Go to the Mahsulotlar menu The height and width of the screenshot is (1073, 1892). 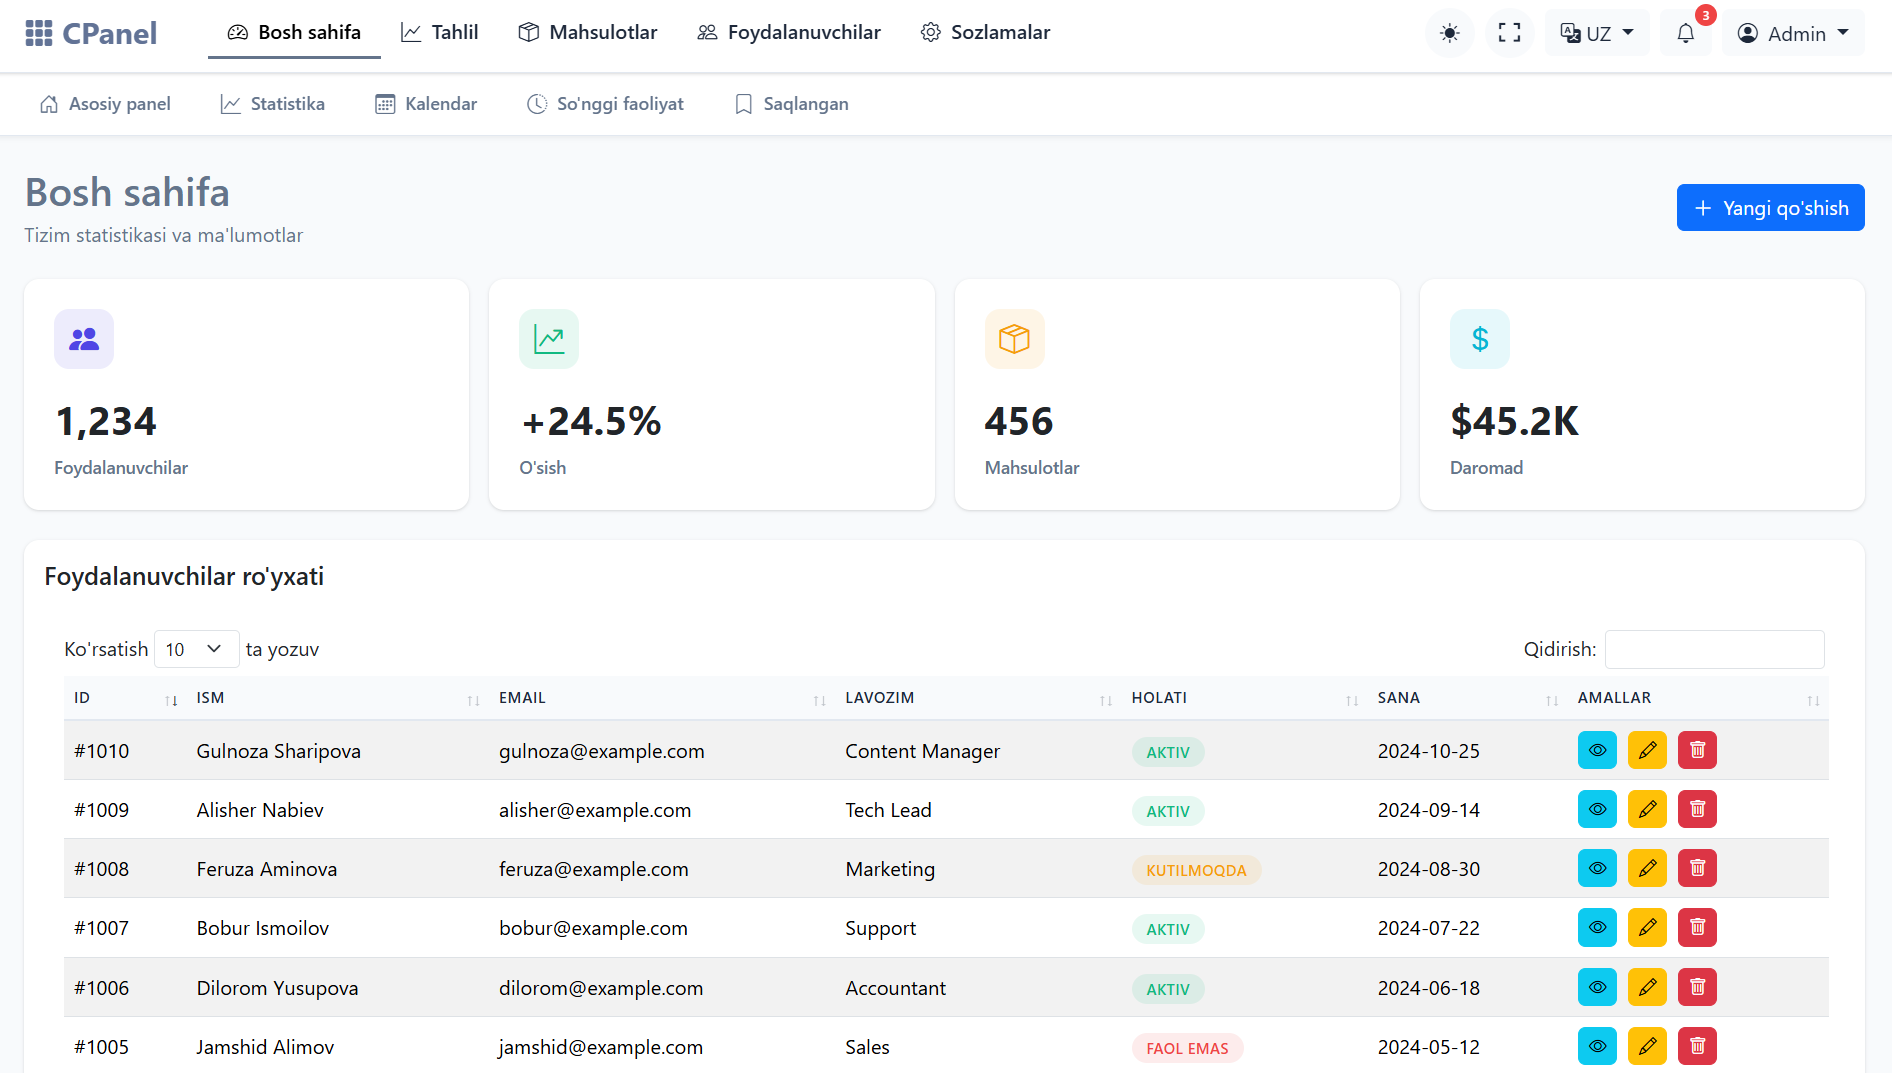[x=588, y=32]
